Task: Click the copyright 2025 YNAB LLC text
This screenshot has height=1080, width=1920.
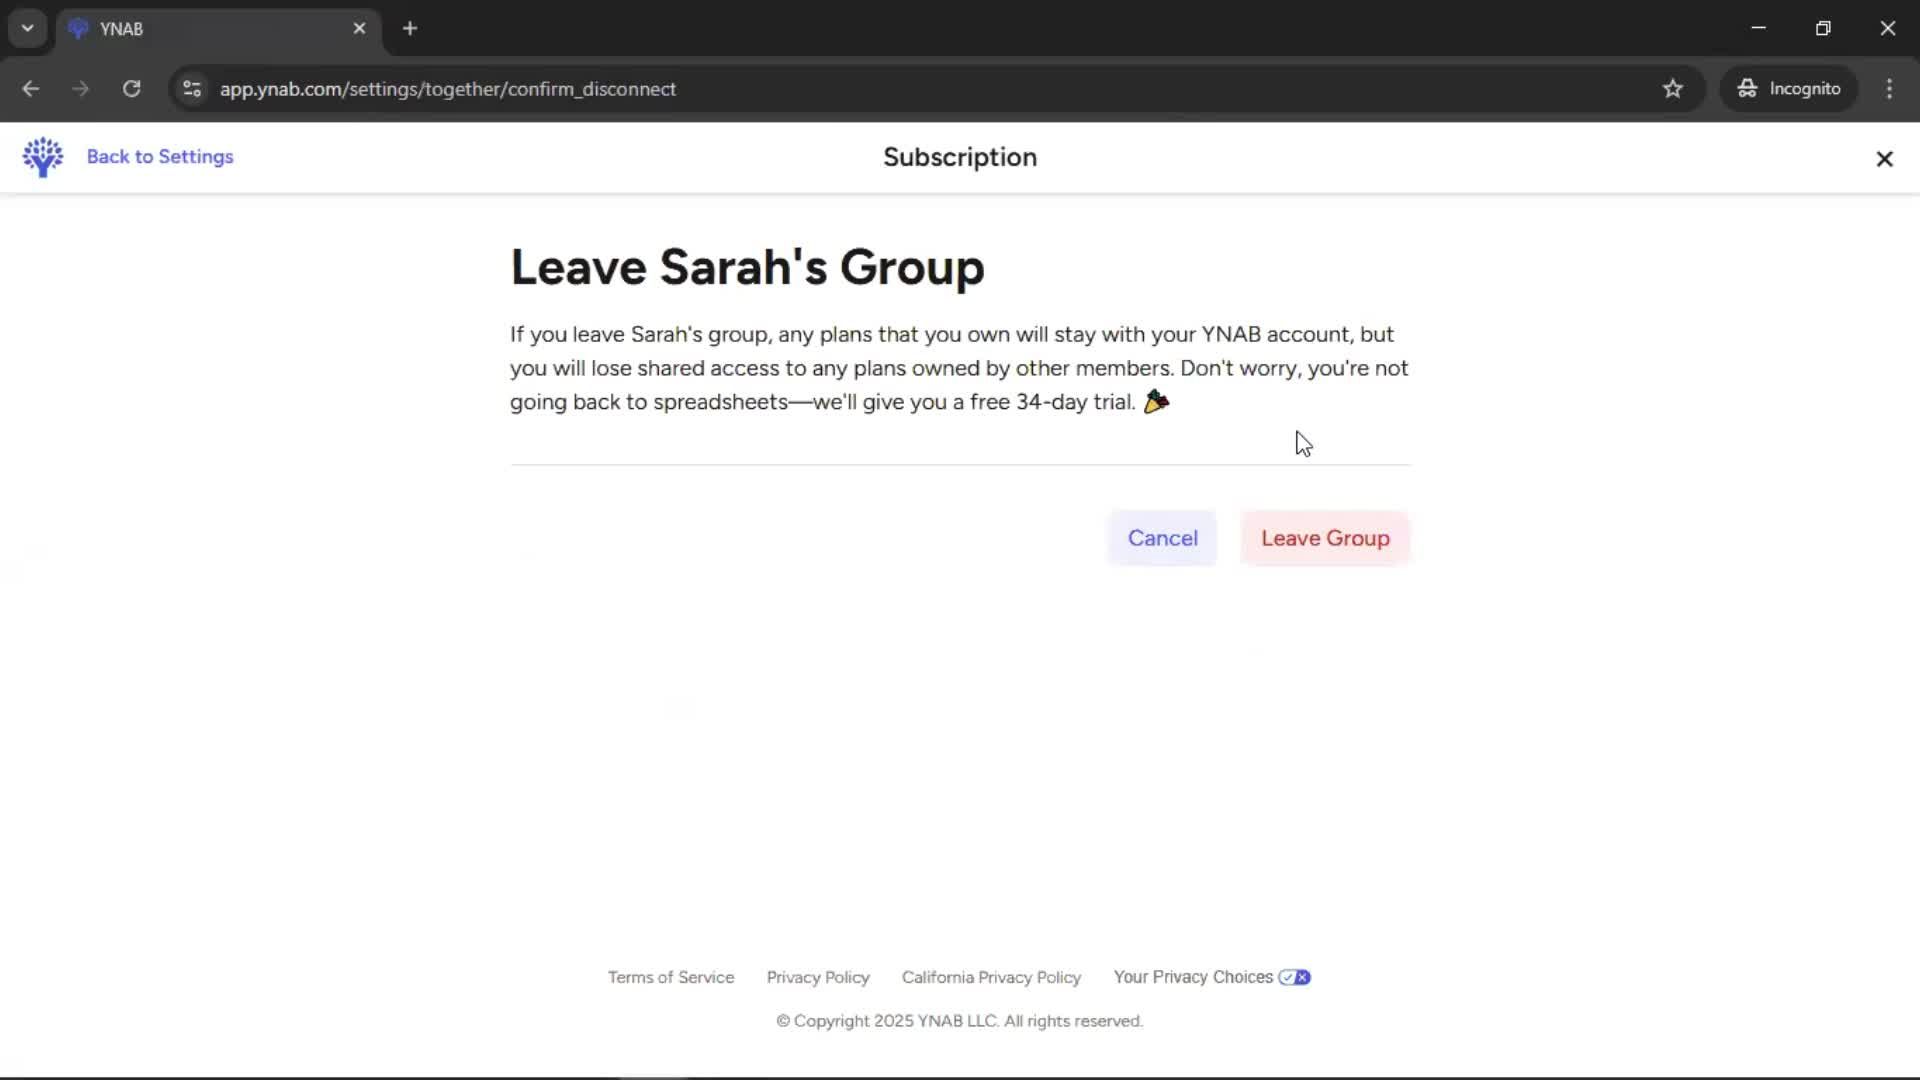Action: click(960, 1021)
